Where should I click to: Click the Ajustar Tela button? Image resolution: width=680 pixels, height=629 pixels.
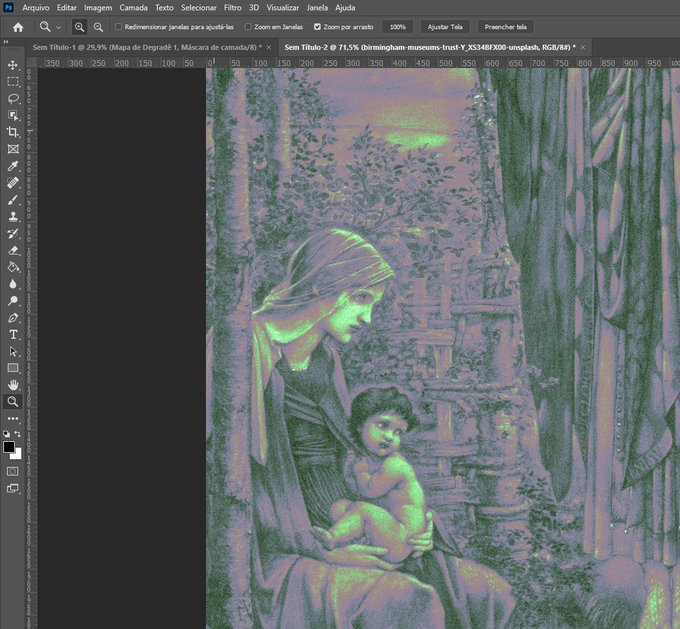445,27
